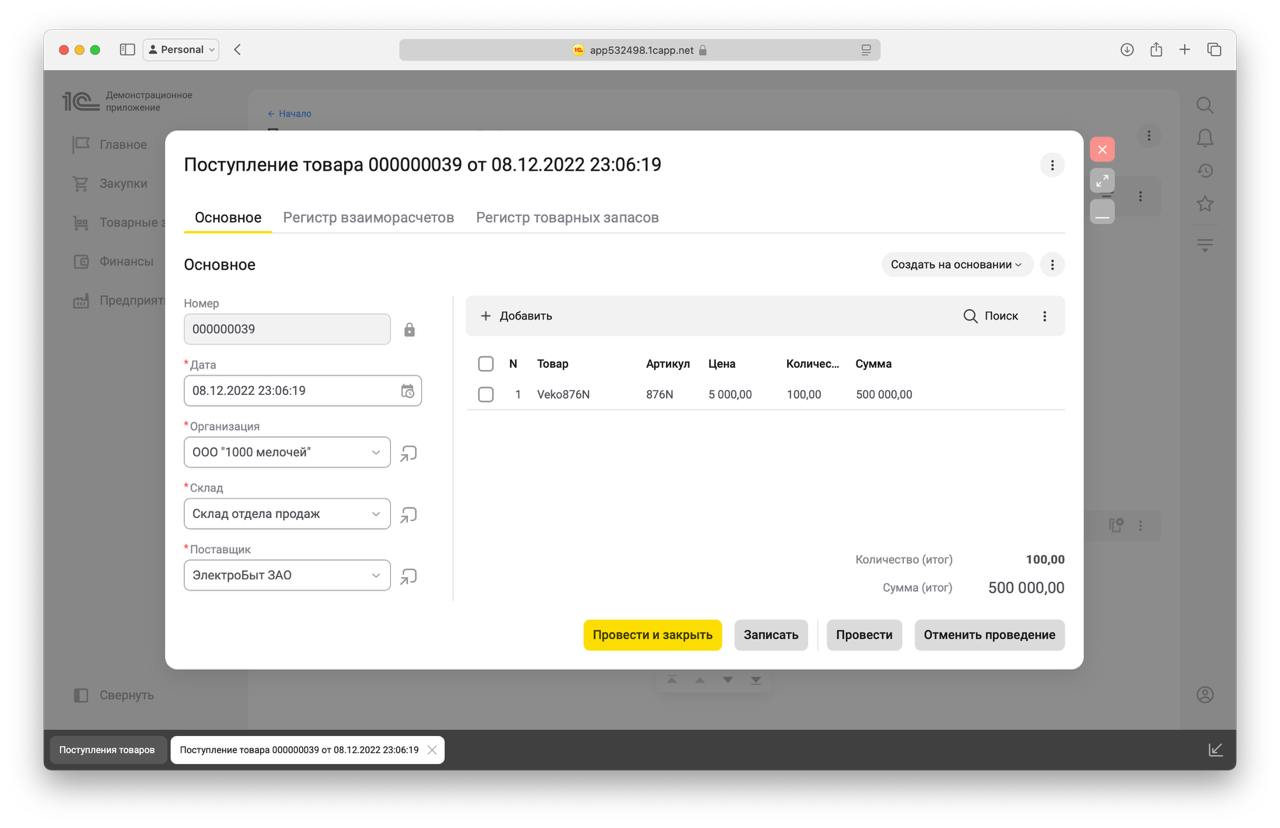Open document three-dot menu near title
This screenshot has height=828, width=1280.
pyautogui.click(x=1052, y=165)
